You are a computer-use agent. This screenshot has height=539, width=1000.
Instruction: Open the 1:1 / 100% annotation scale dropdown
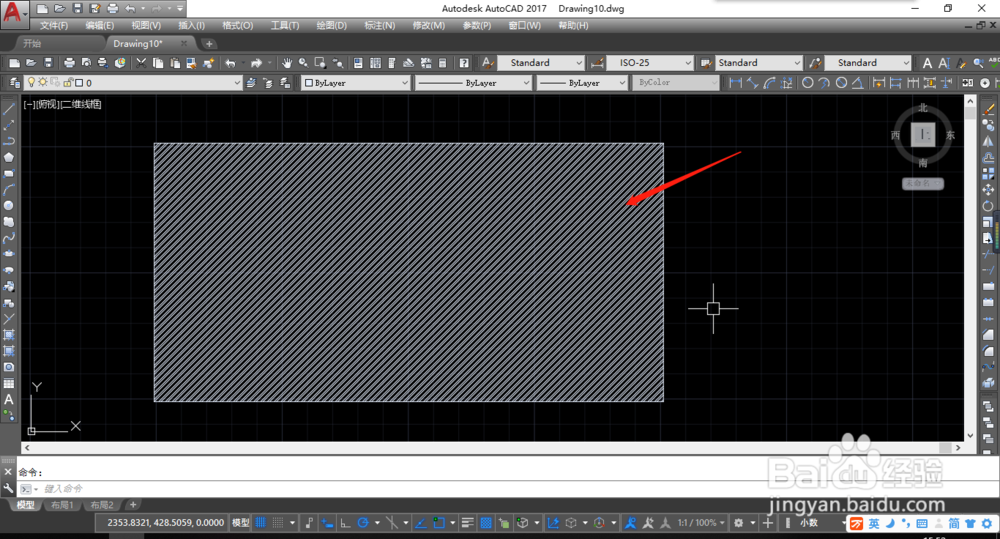(x=702, y=522)
